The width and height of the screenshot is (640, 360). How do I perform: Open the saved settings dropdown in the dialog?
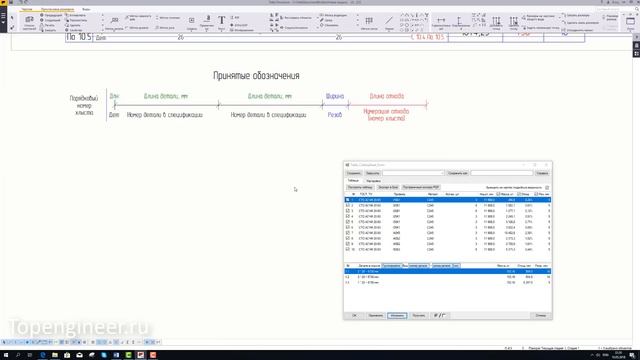click(413, 173)
